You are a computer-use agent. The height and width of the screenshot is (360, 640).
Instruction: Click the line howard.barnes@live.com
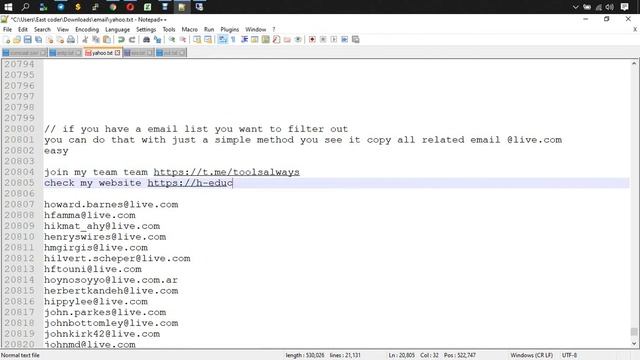(111, 204)
